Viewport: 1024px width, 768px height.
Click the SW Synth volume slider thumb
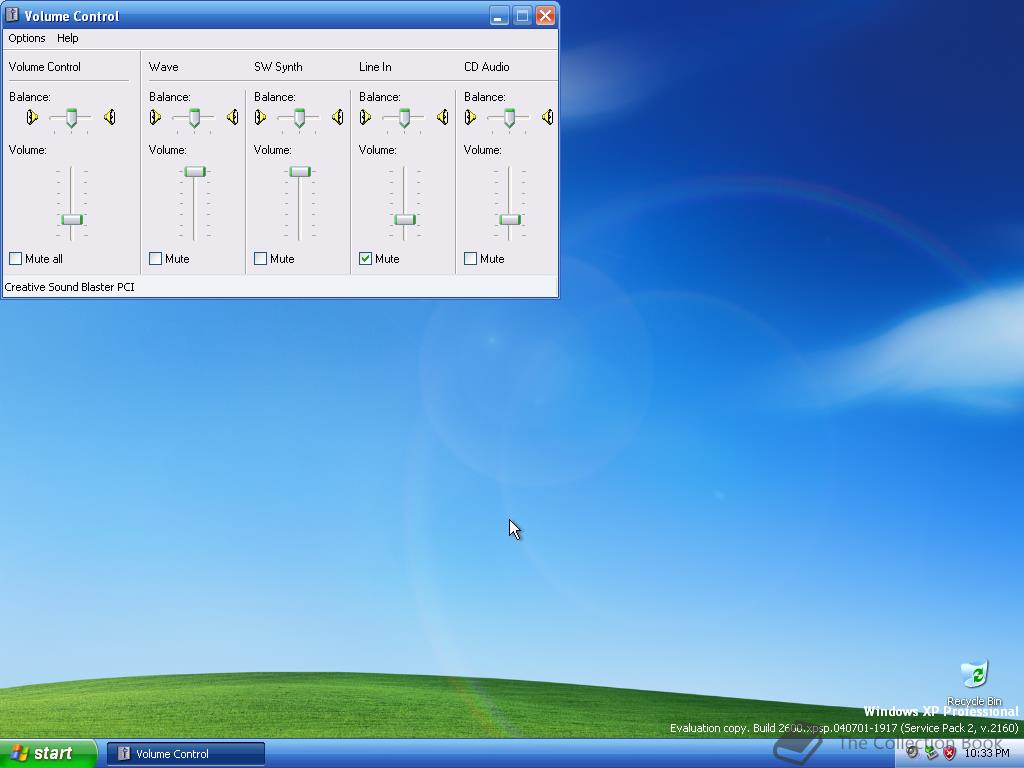click(300, 172)
